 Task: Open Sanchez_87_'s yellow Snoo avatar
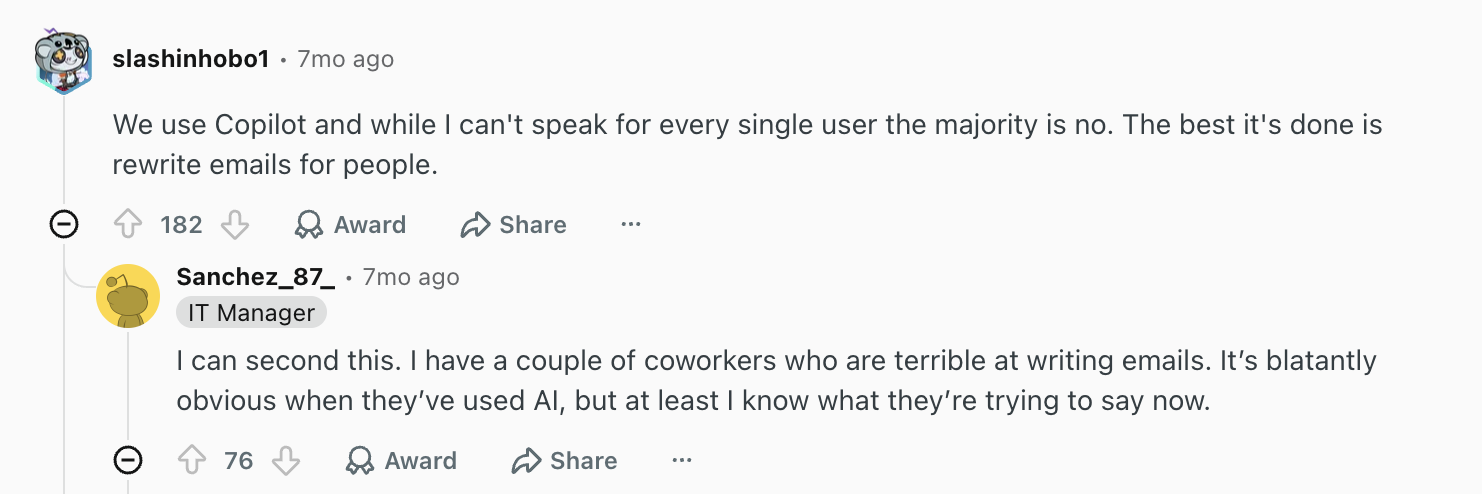point(128,296)
